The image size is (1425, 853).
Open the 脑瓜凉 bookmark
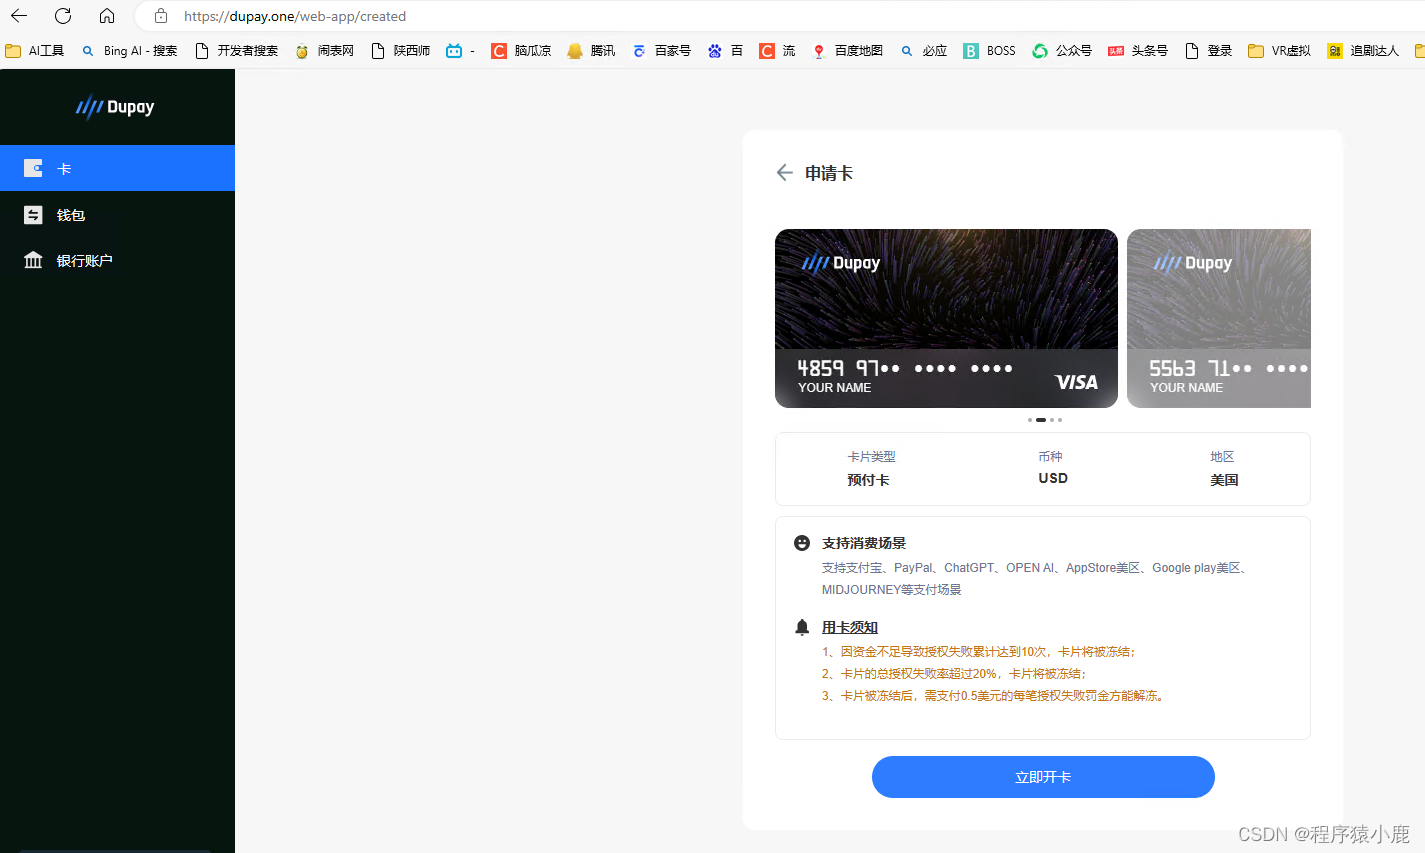tap(521, 50)
